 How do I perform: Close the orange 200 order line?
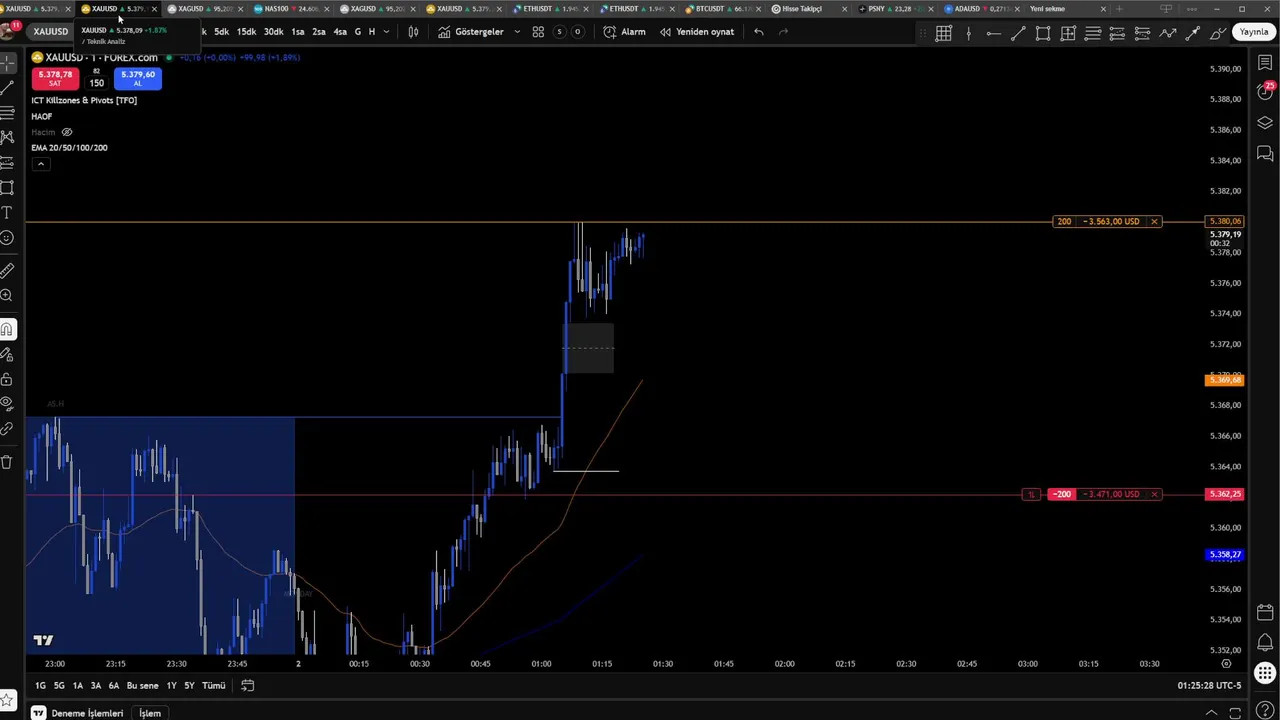pos(1154,221)
